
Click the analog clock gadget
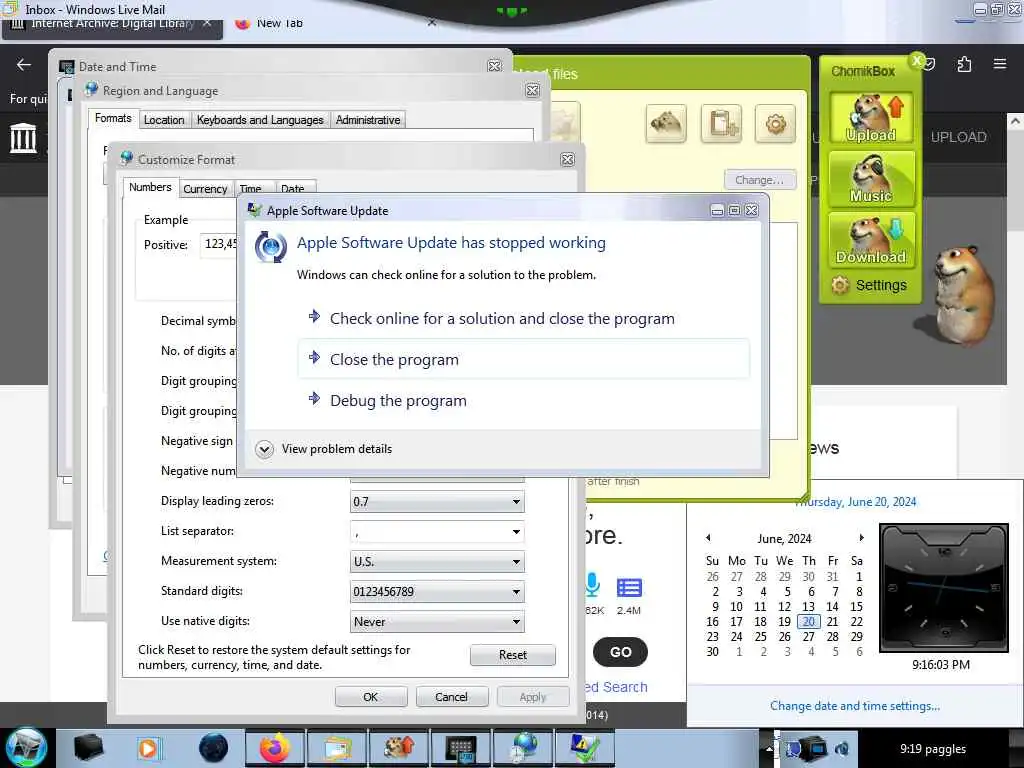[x=944, y=588]
